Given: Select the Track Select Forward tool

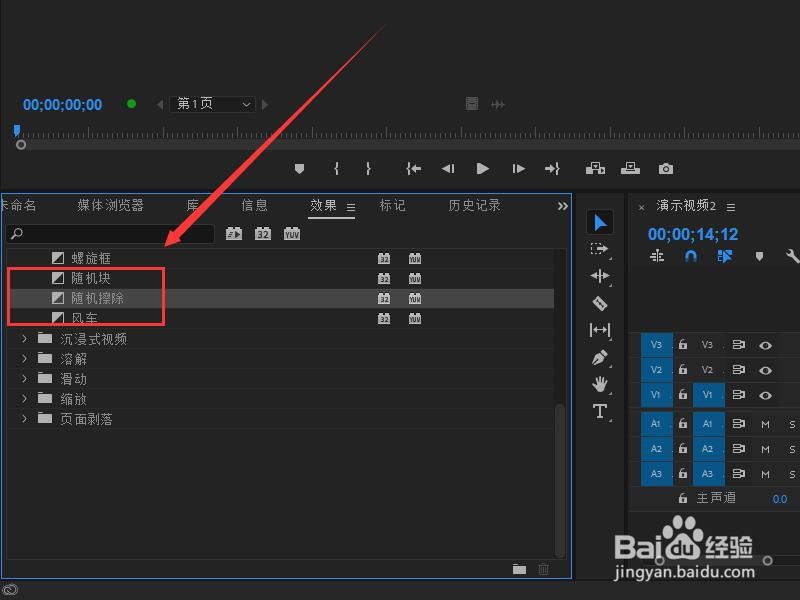Looking at the screenshot, I should click(599, 249).
